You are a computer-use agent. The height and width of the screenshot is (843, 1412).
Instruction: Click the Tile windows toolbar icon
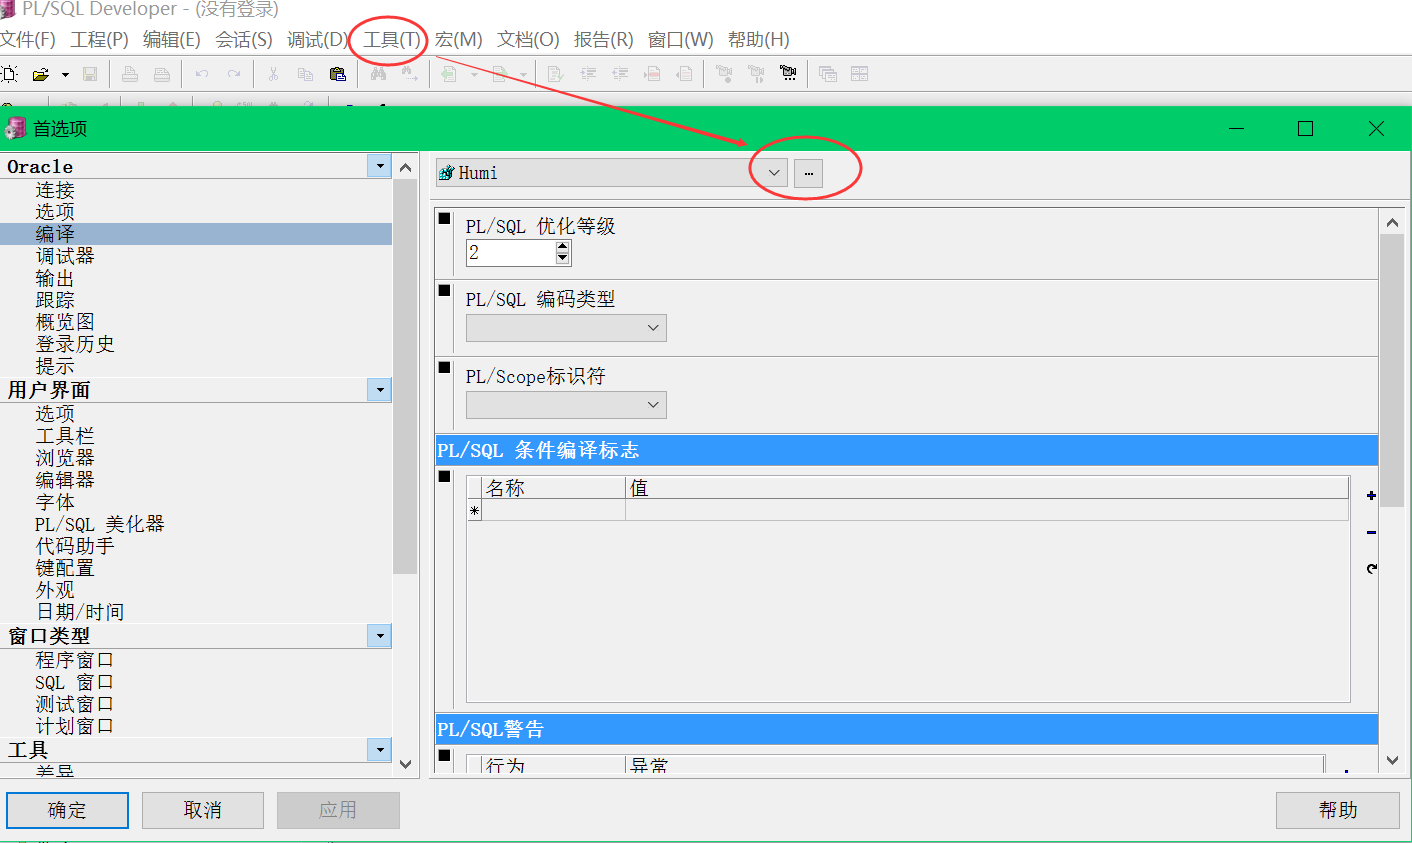click(860, 74)
